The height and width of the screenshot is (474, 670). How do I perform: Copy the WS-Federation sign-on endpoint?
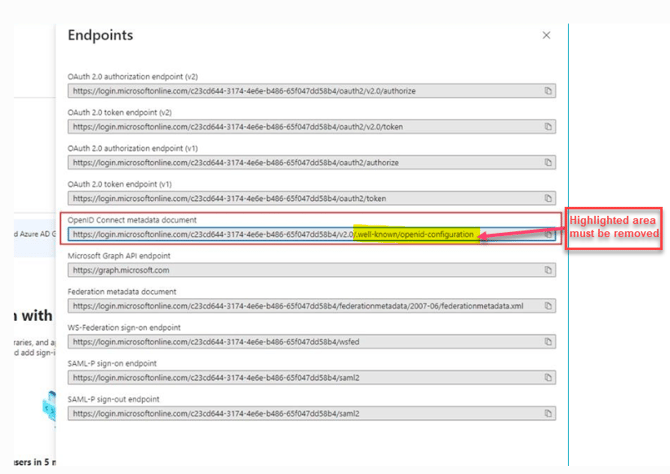pos(548,342)
